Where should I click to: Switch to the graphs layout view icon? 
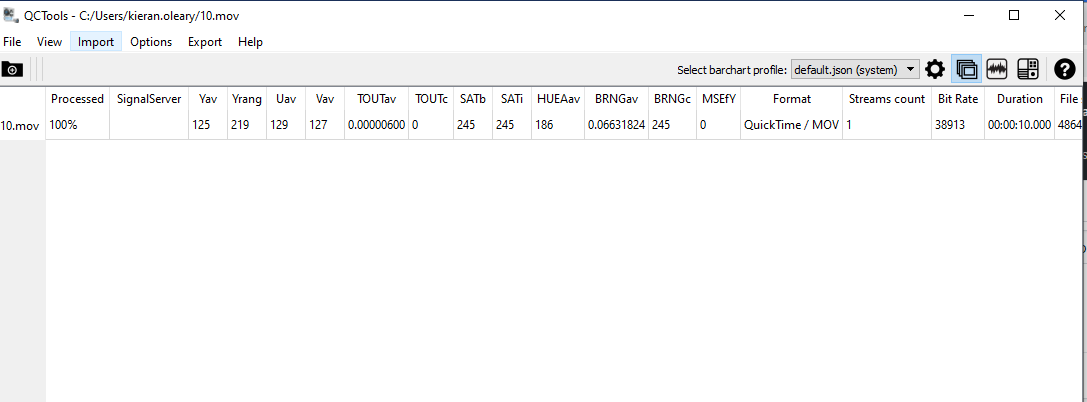pyautogui.click(x=997, y=69)
